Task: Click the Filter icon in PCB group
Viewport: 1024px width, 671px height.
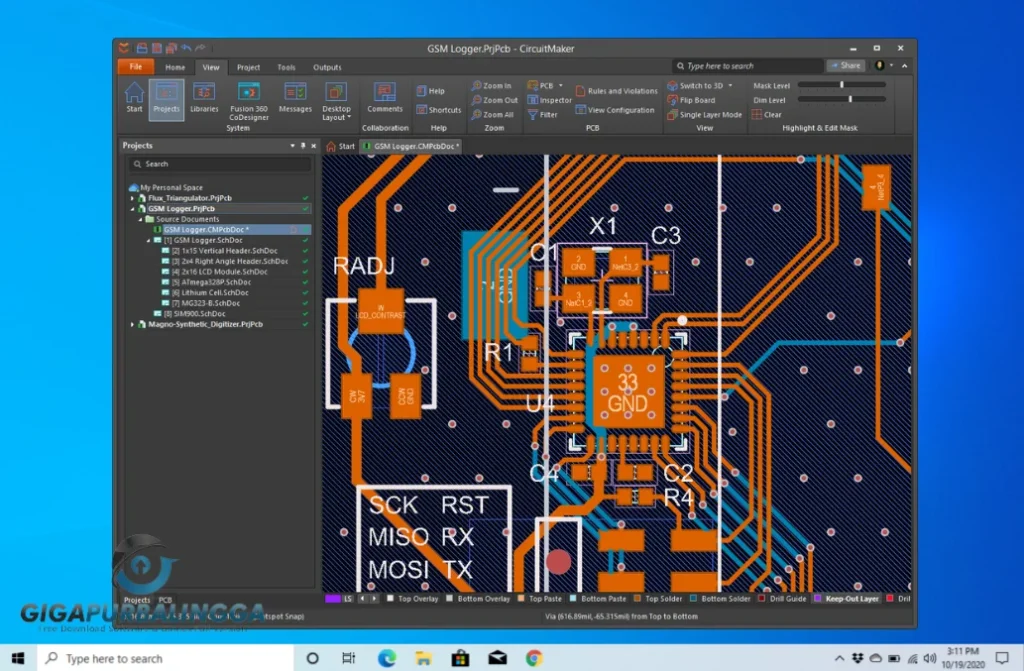Action: [x=548, y=115]
